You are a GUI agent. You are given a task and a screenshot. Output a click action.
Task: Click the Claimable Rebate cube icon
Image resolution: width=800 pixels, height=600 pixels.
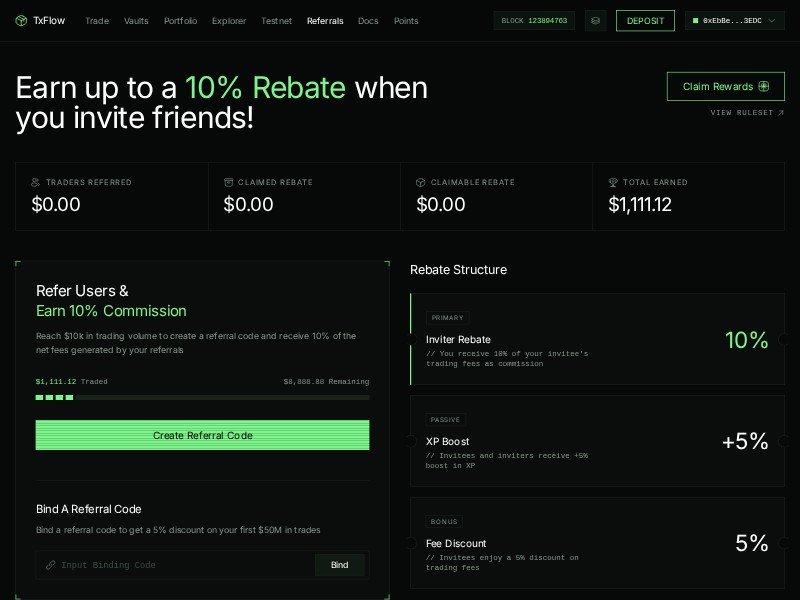pos(421,183)
